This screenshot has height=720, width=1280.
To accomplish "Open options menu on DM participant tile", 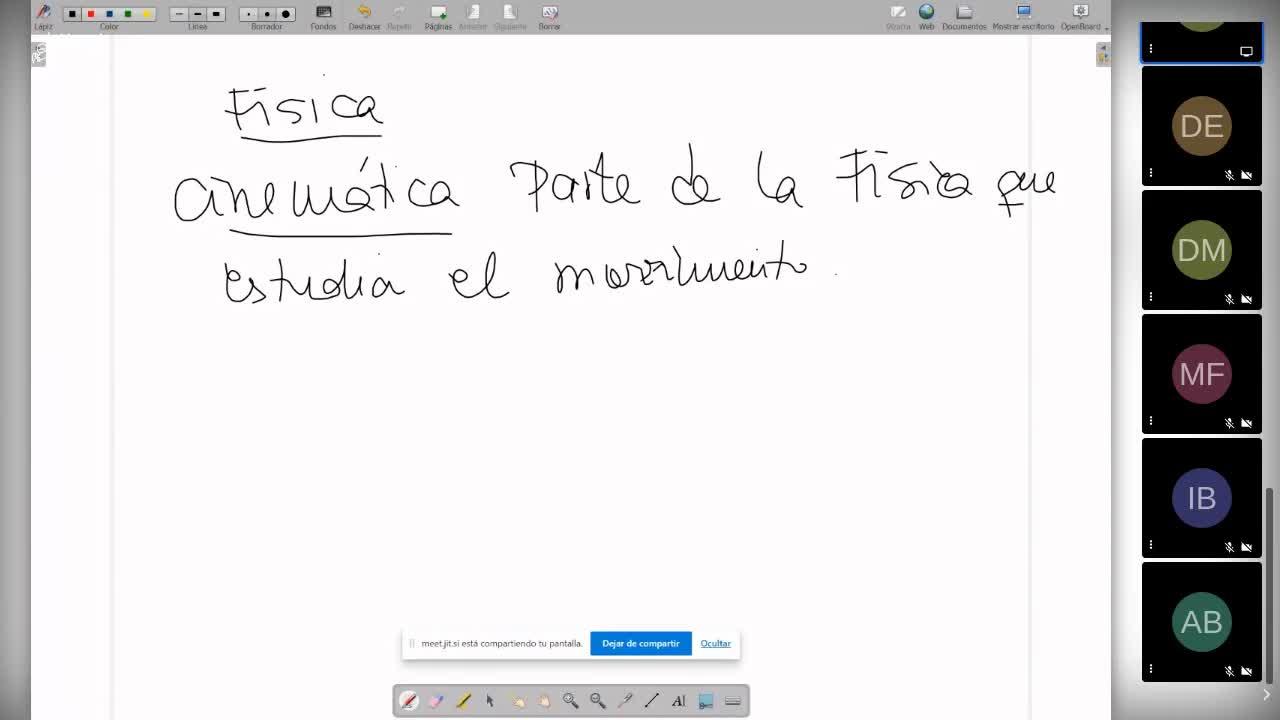I will click(1151, 297).
